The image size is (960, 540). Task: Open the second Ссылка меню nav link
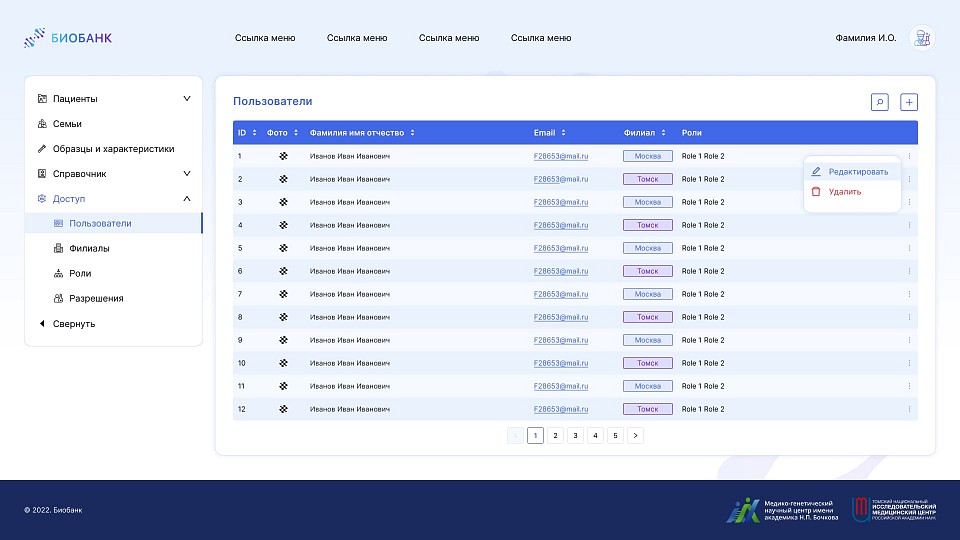pyautogui.click(x=357, y=38)
